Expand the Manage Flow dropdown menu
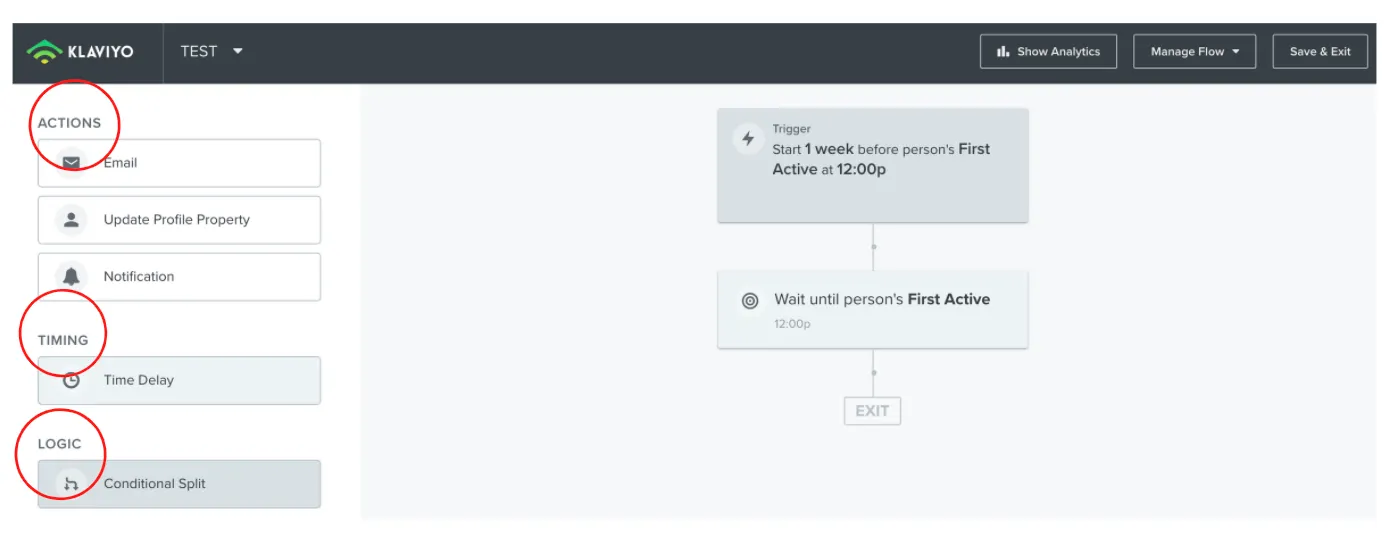The image size is (1388, 542). click(1236, 52)
